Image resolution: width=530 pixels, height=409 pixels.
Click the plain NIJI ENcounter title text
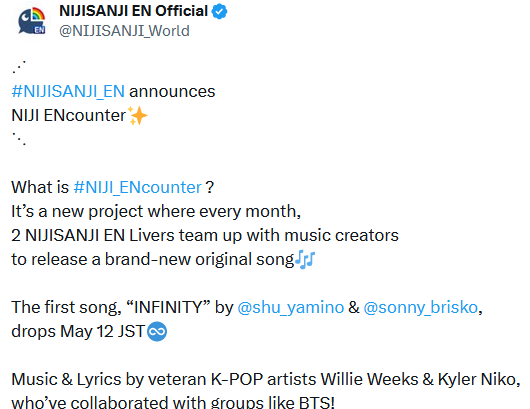tap(69, 116)
